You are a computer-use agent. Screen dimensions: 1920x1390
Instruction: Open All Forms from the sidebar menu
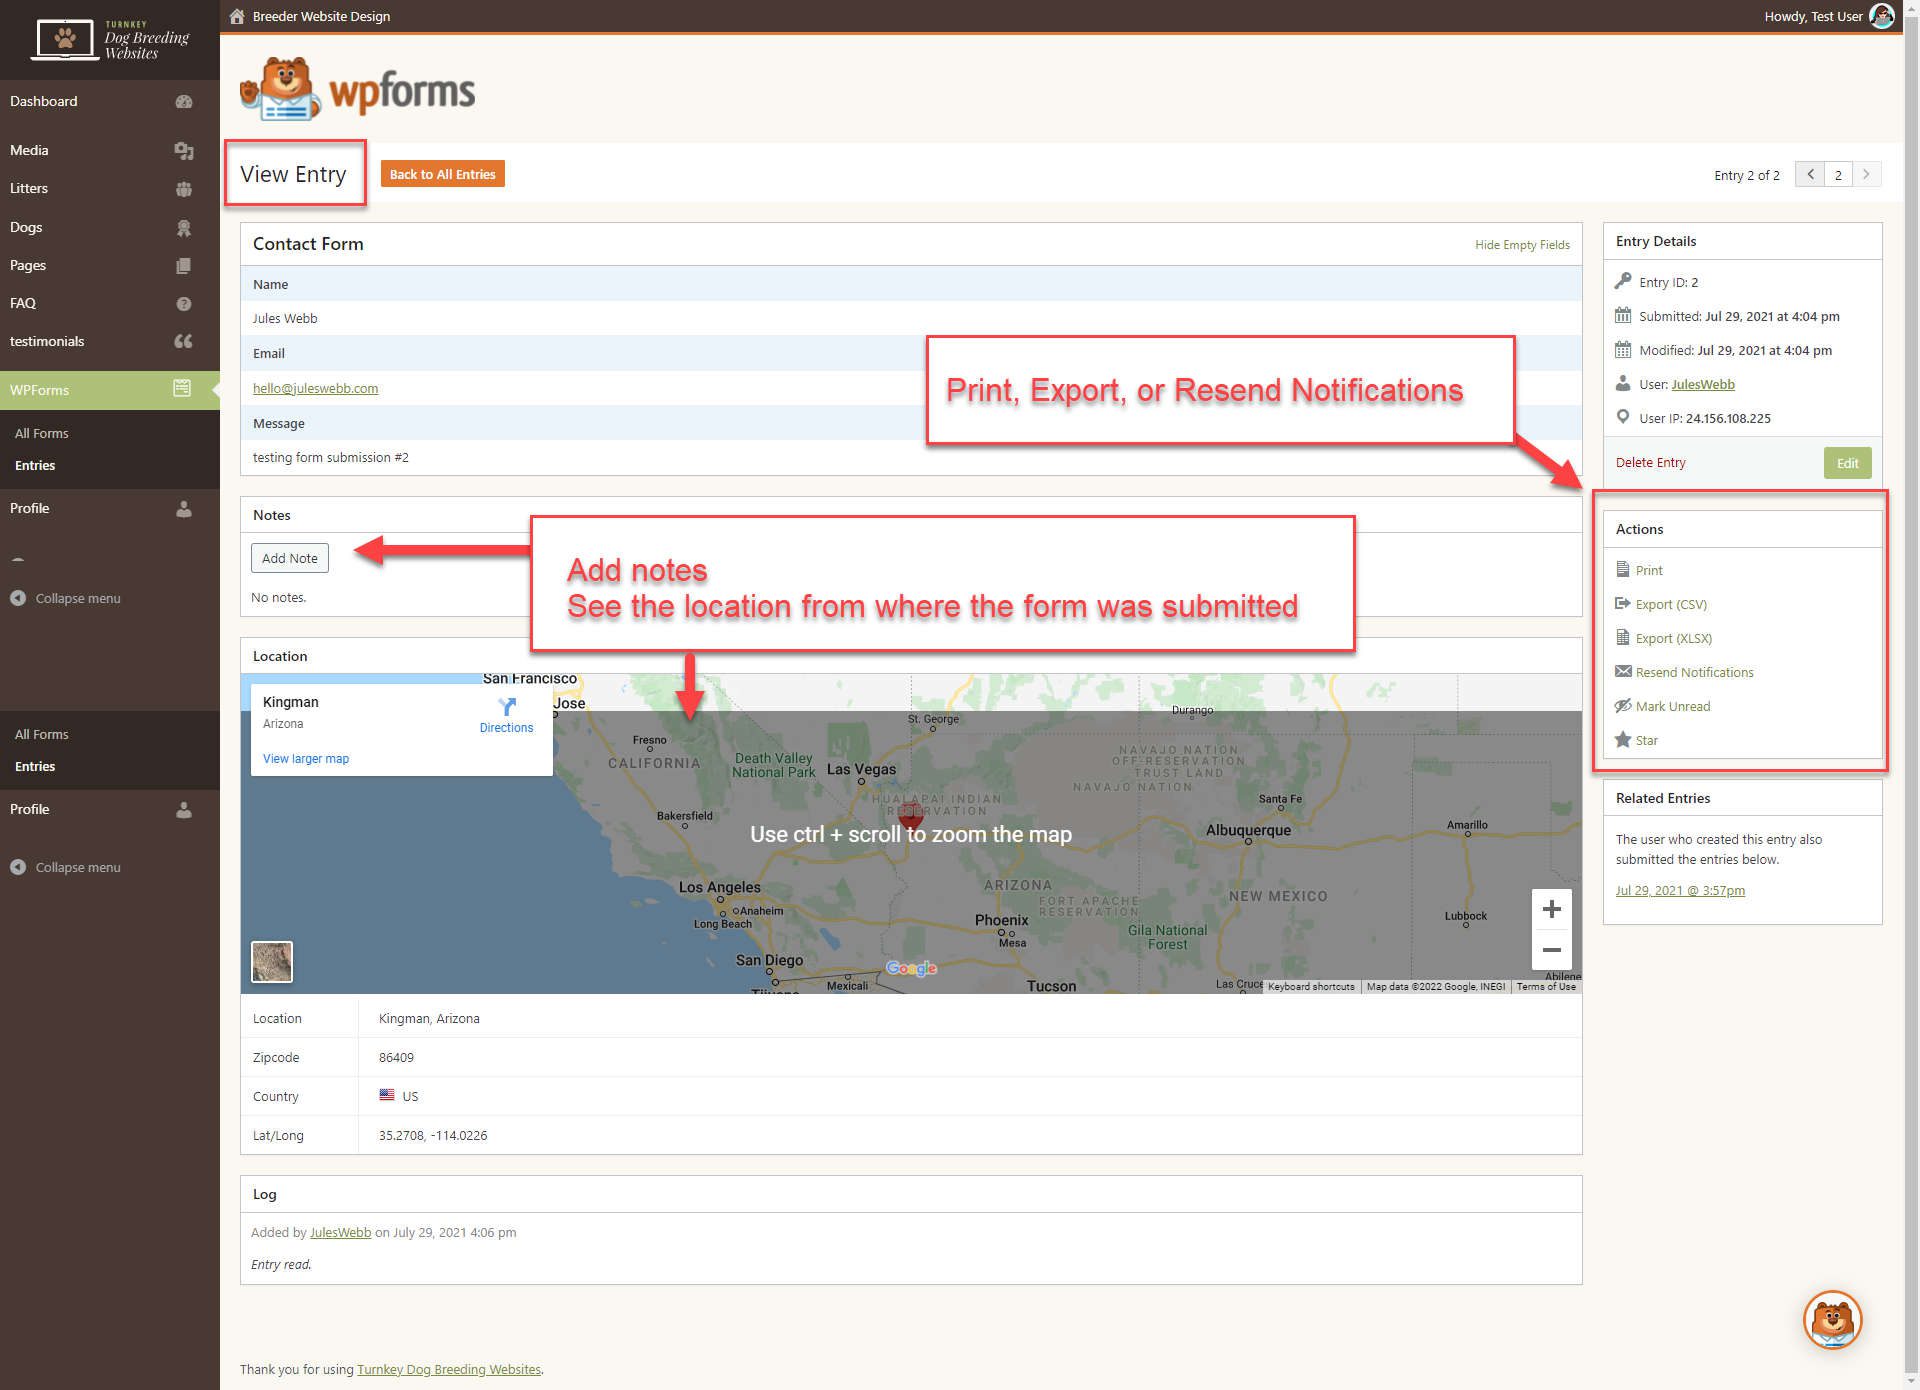click(41, 433)
